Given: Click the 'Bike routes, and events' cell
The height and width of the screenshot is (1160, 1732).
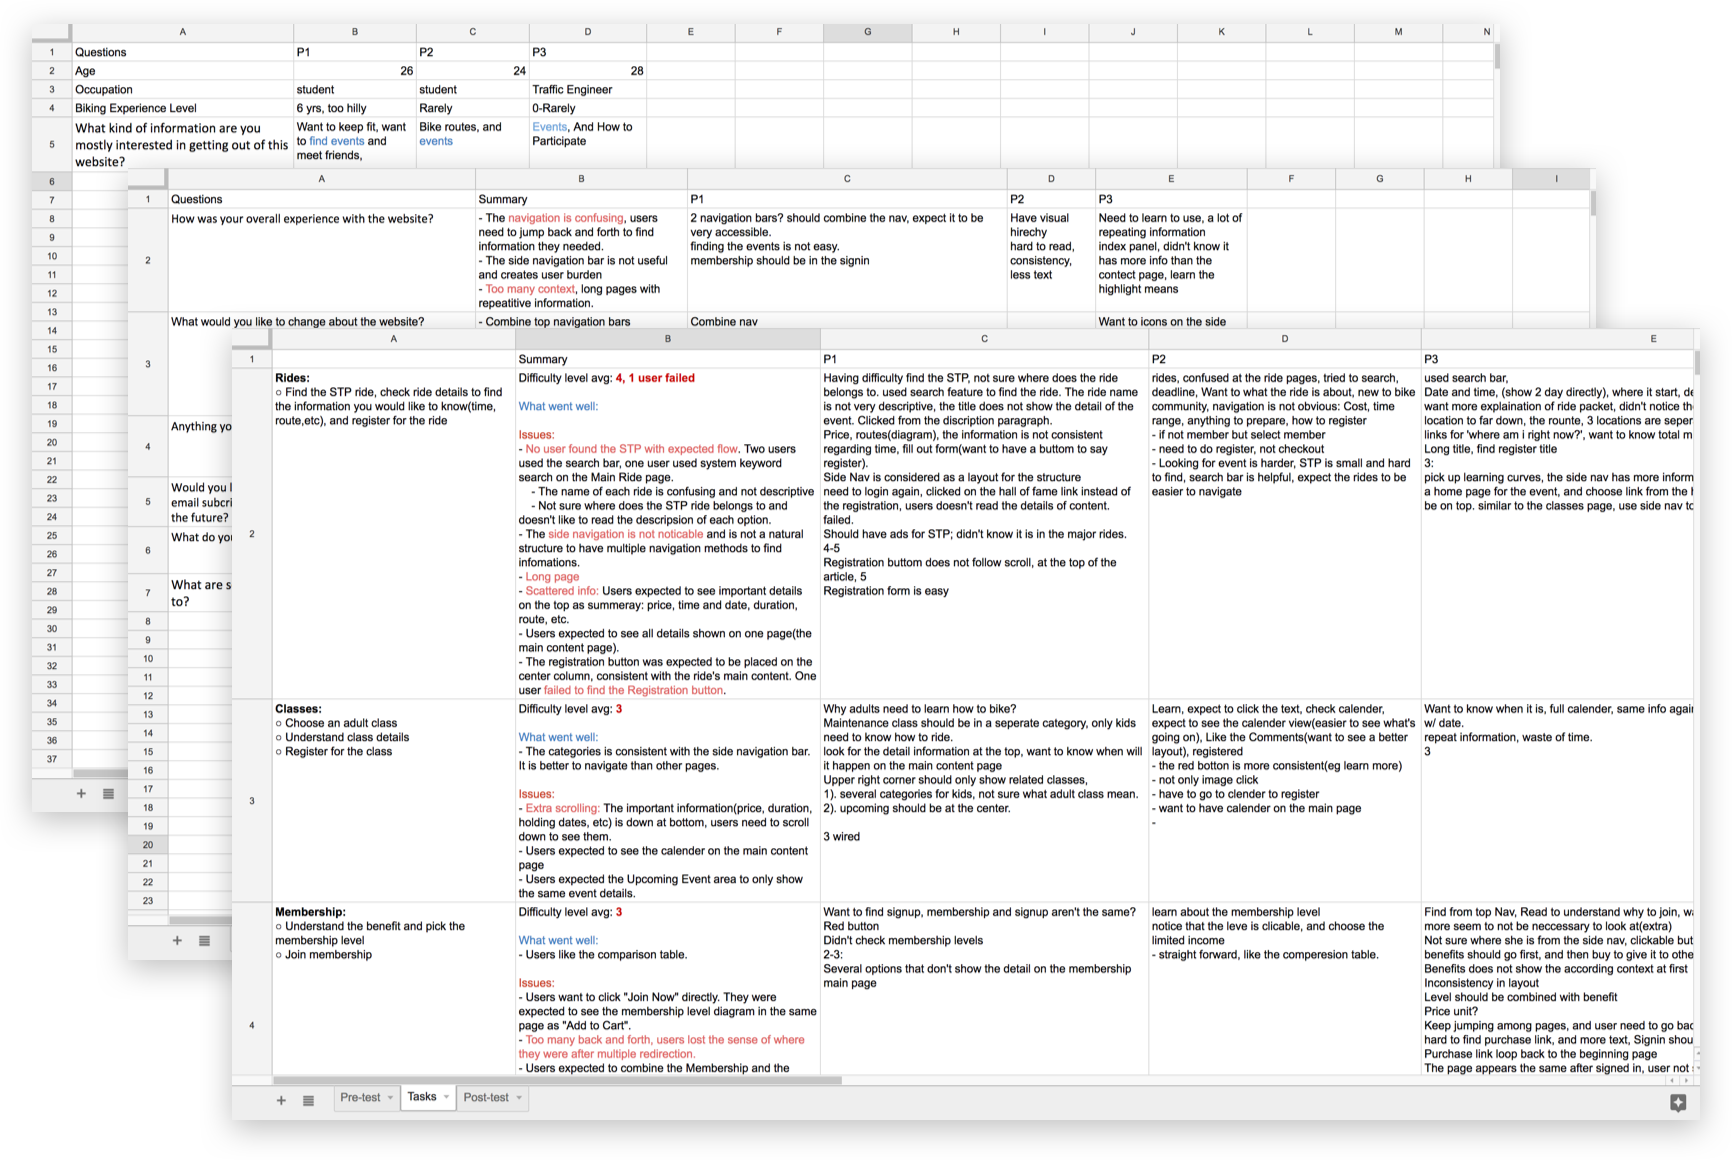Looking at the screenshot, I should pos(473,144).
